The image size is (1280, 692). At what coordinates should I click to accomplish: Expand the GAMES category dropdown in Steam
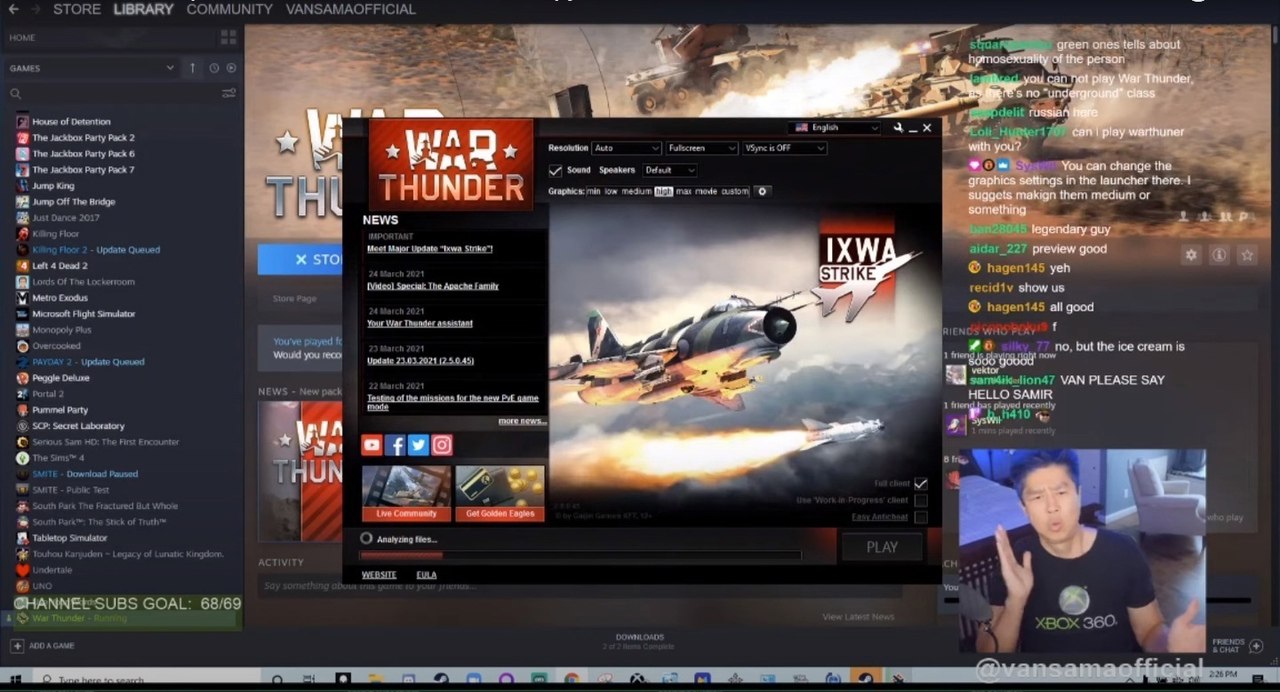coord(91,68)
